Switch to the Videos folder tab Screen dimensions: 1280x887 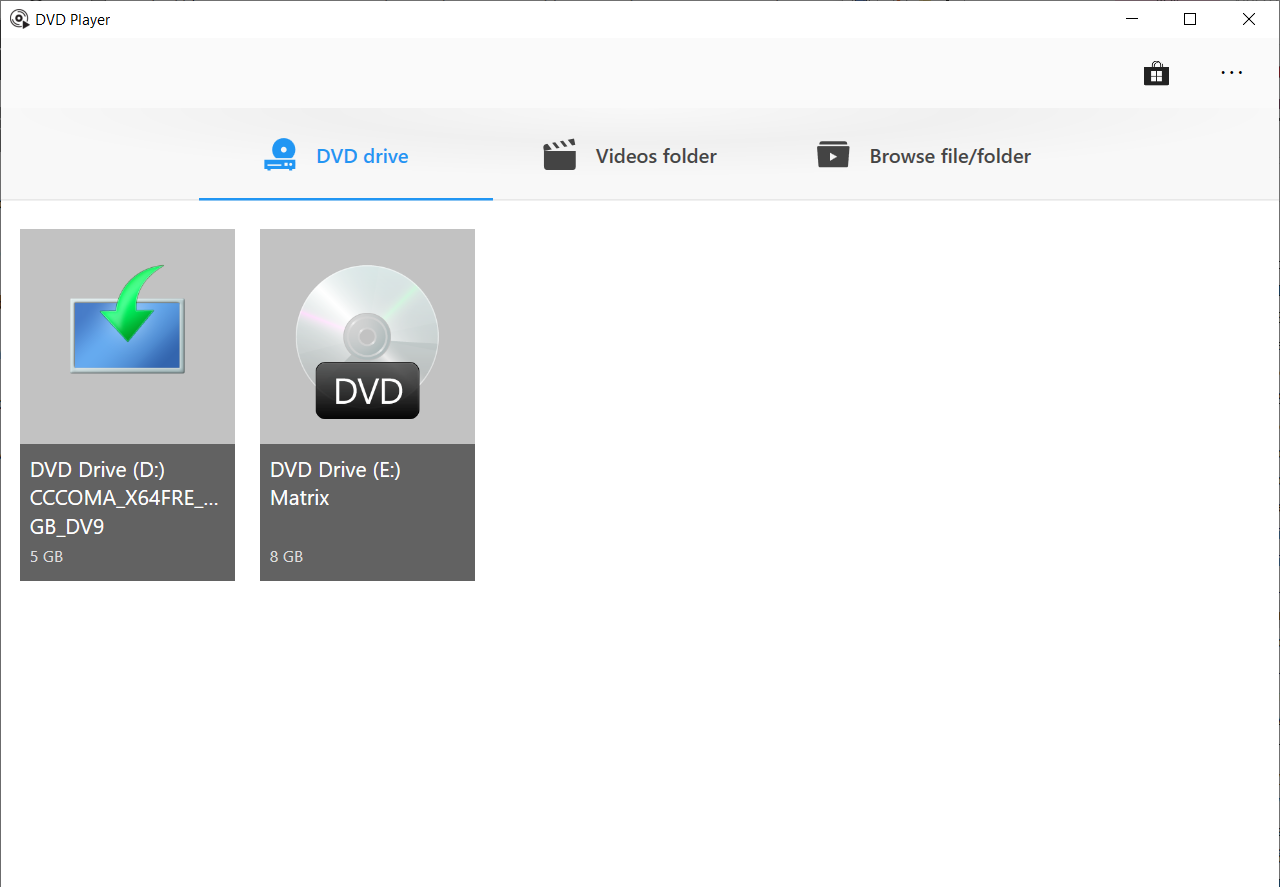[655, 155]
